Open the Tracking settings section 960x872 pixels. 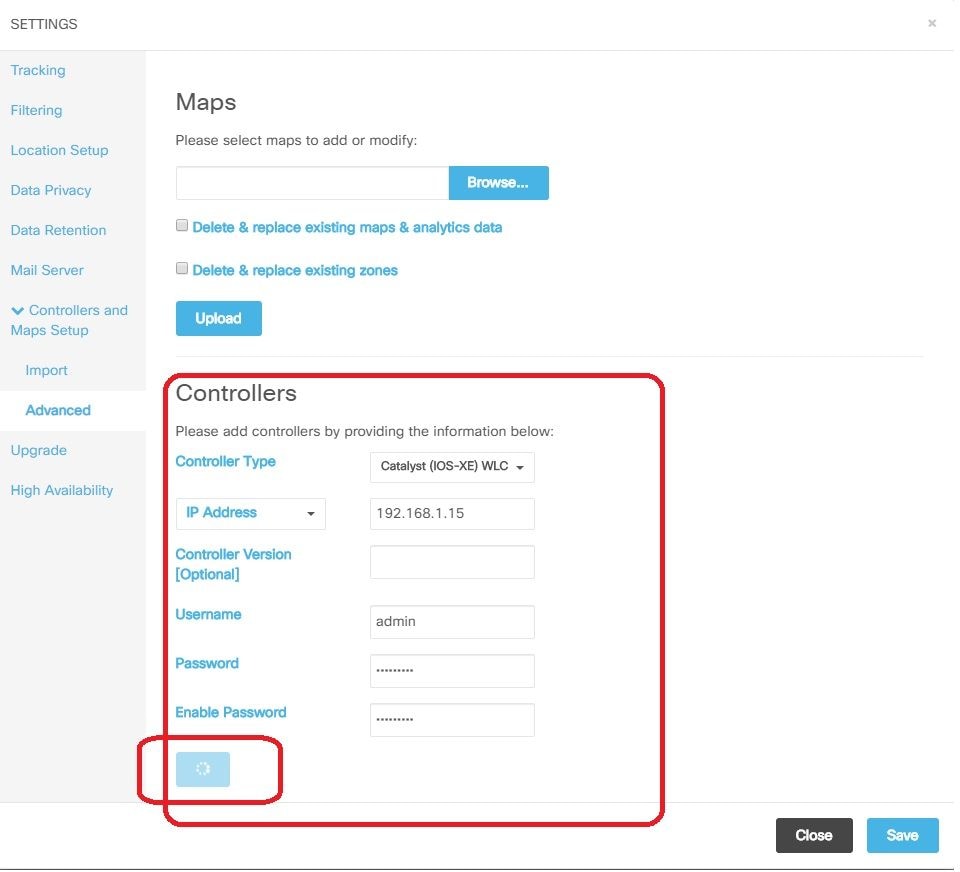pos(38,70)
